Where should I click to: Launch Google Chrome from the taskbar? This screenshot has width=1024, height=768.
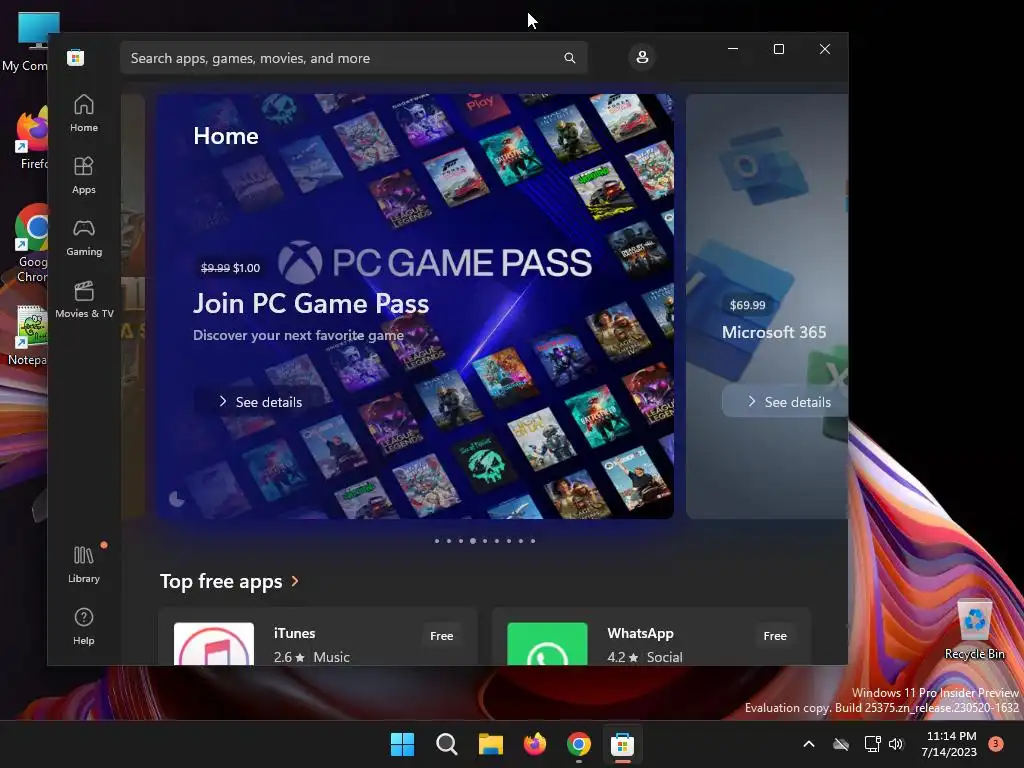pos(579,744)
